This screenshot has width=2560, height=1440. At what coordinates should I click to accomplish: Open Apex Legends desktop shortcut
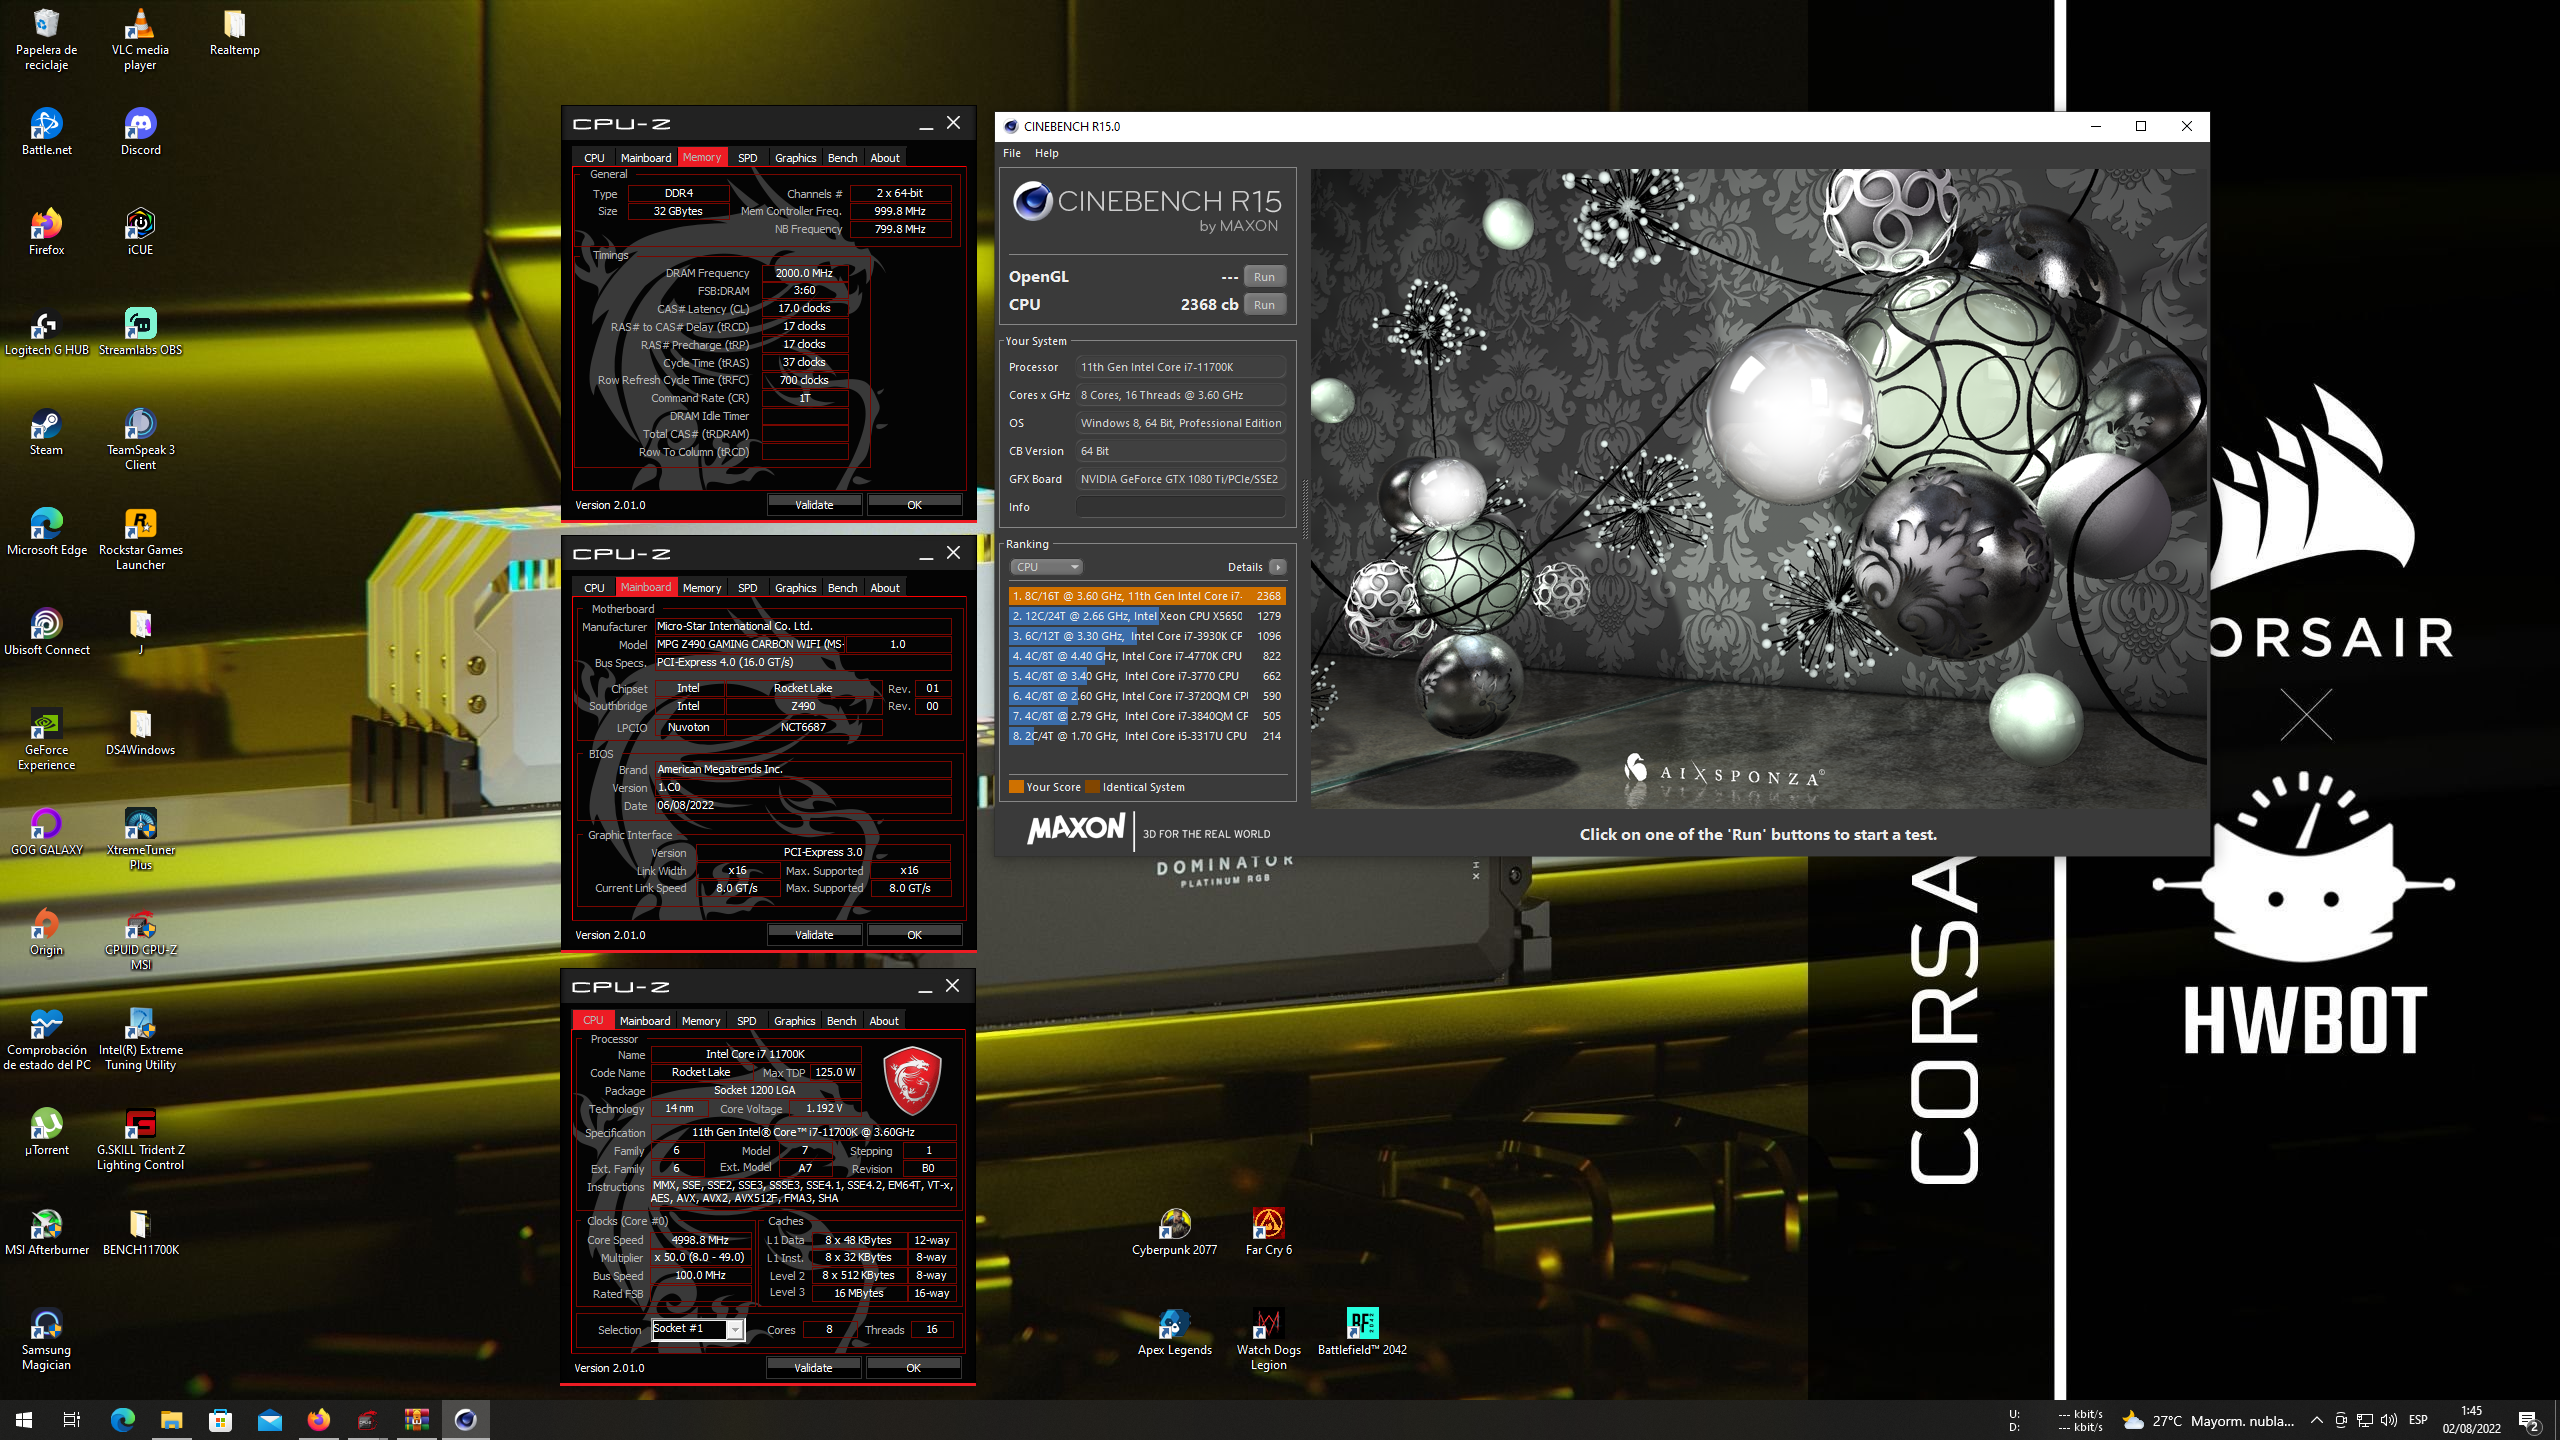1174,1331
